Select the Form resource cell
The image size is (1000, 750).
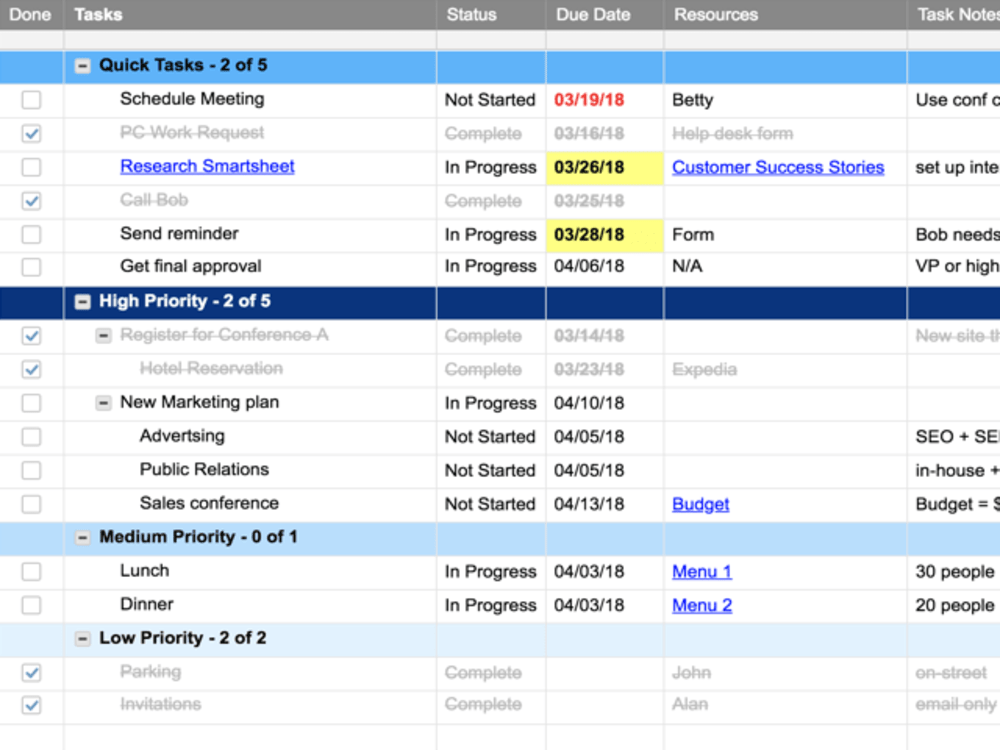tap(785, 235)
